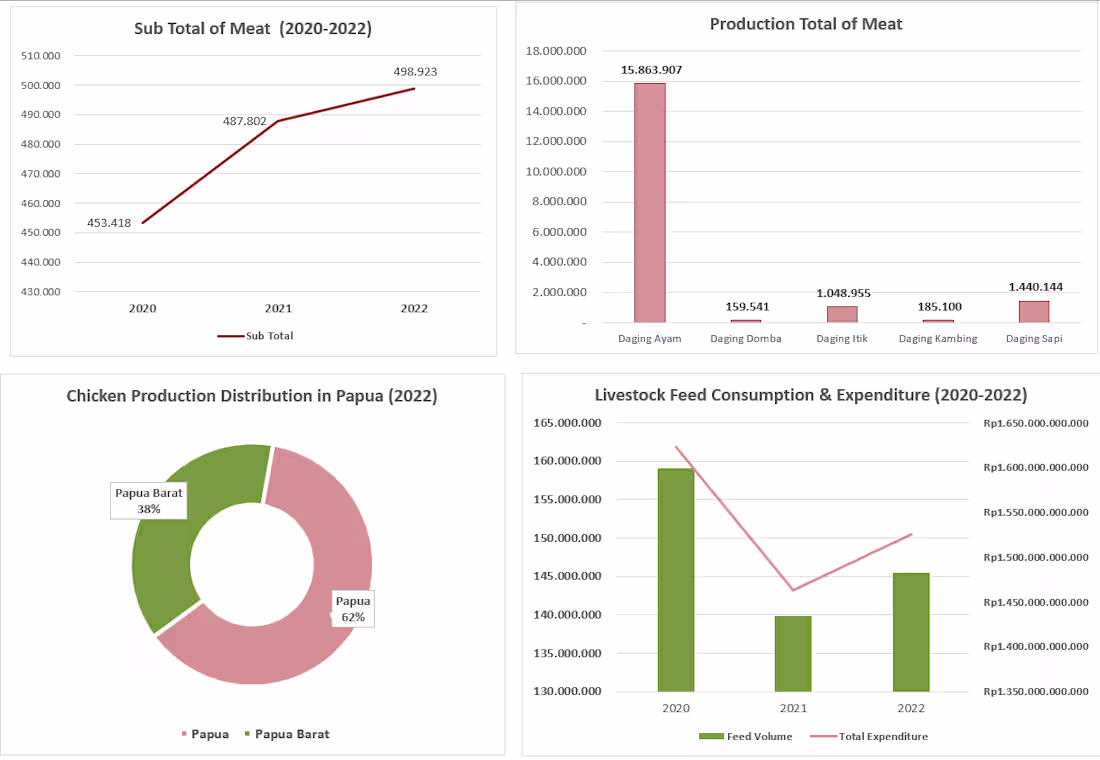
Task: Select the Daging Domba axis label
Action: pyautogui.click(x=746, y=339)
